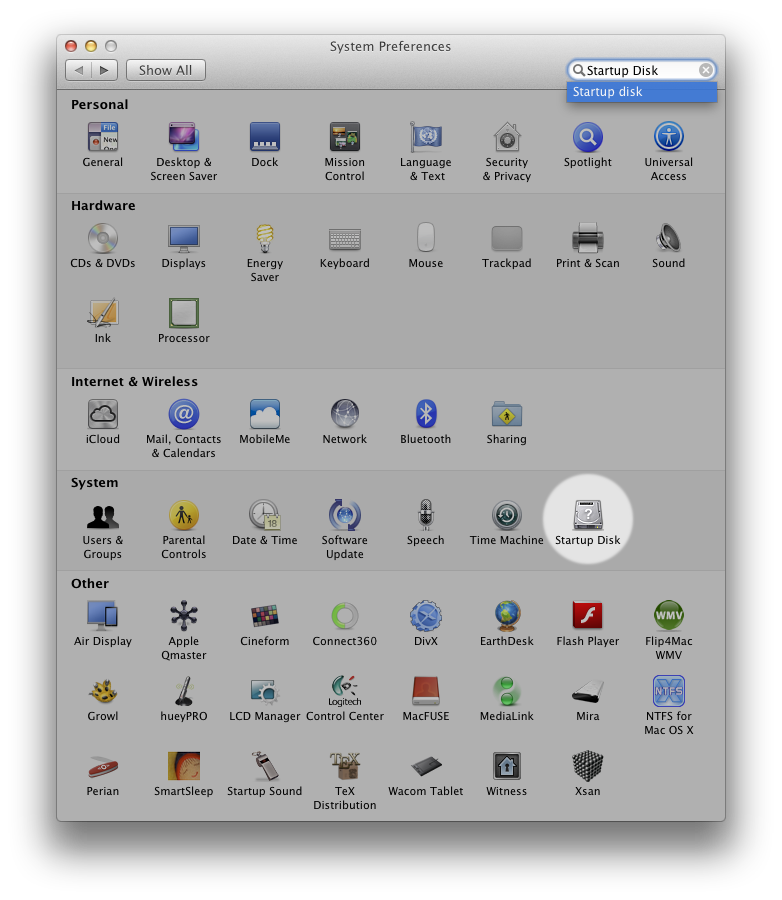
Task: Clear the search field text
Action: (x=706, y=70)
